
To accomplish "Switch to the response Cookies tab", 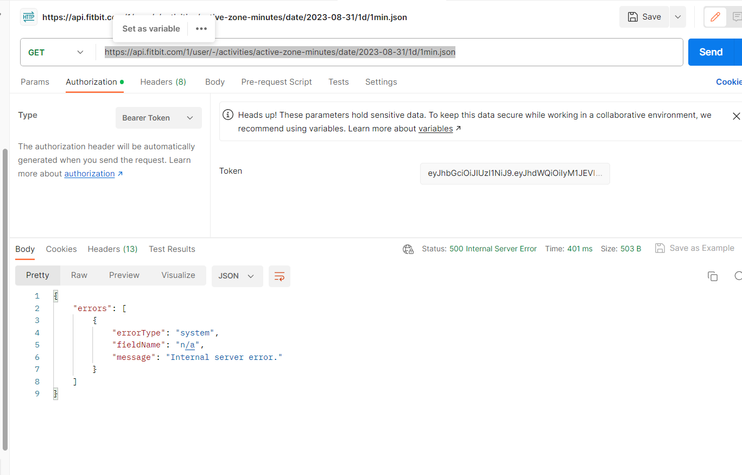I will pyautogui.click(x=61, y=249).
